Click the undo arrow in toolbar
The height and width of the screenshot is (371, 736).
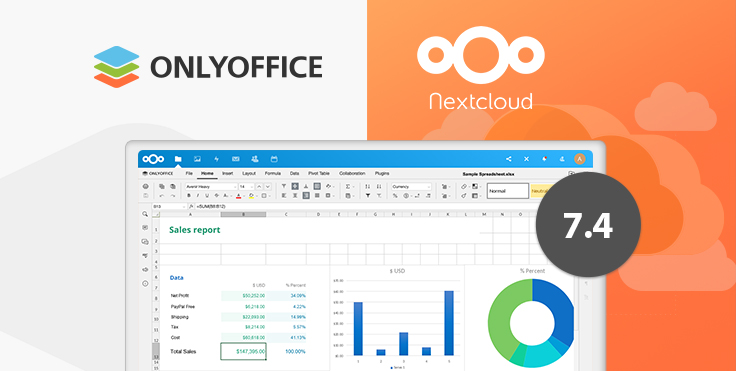(162, 196)
